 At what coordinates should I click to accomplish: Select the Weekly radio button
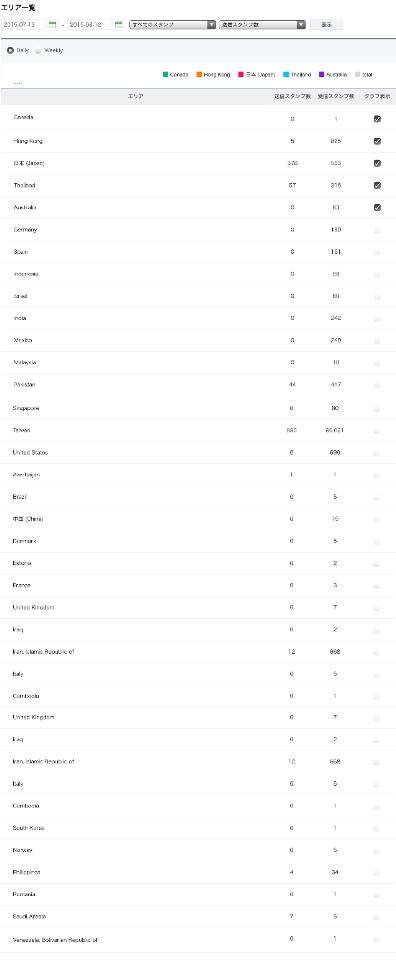click(x=38, y=50)
